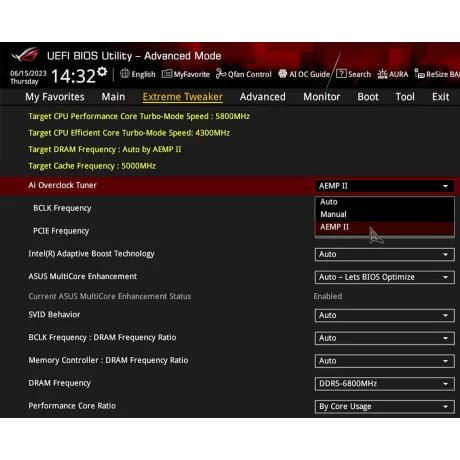Click the 06/15/2023 date text

click(28, 73)
